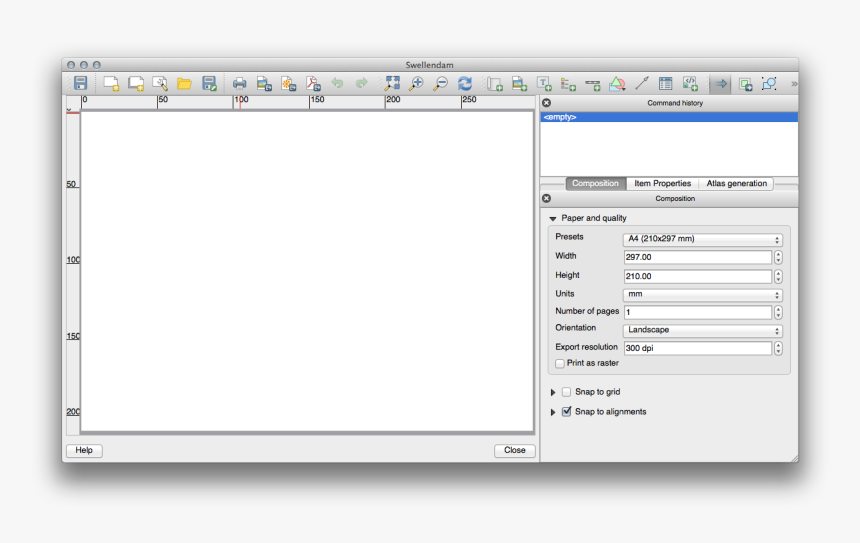This screenshot has width=860, height=543.
Task: Adjust the Number of pages stepper
Action: click(x=778, y=312)
